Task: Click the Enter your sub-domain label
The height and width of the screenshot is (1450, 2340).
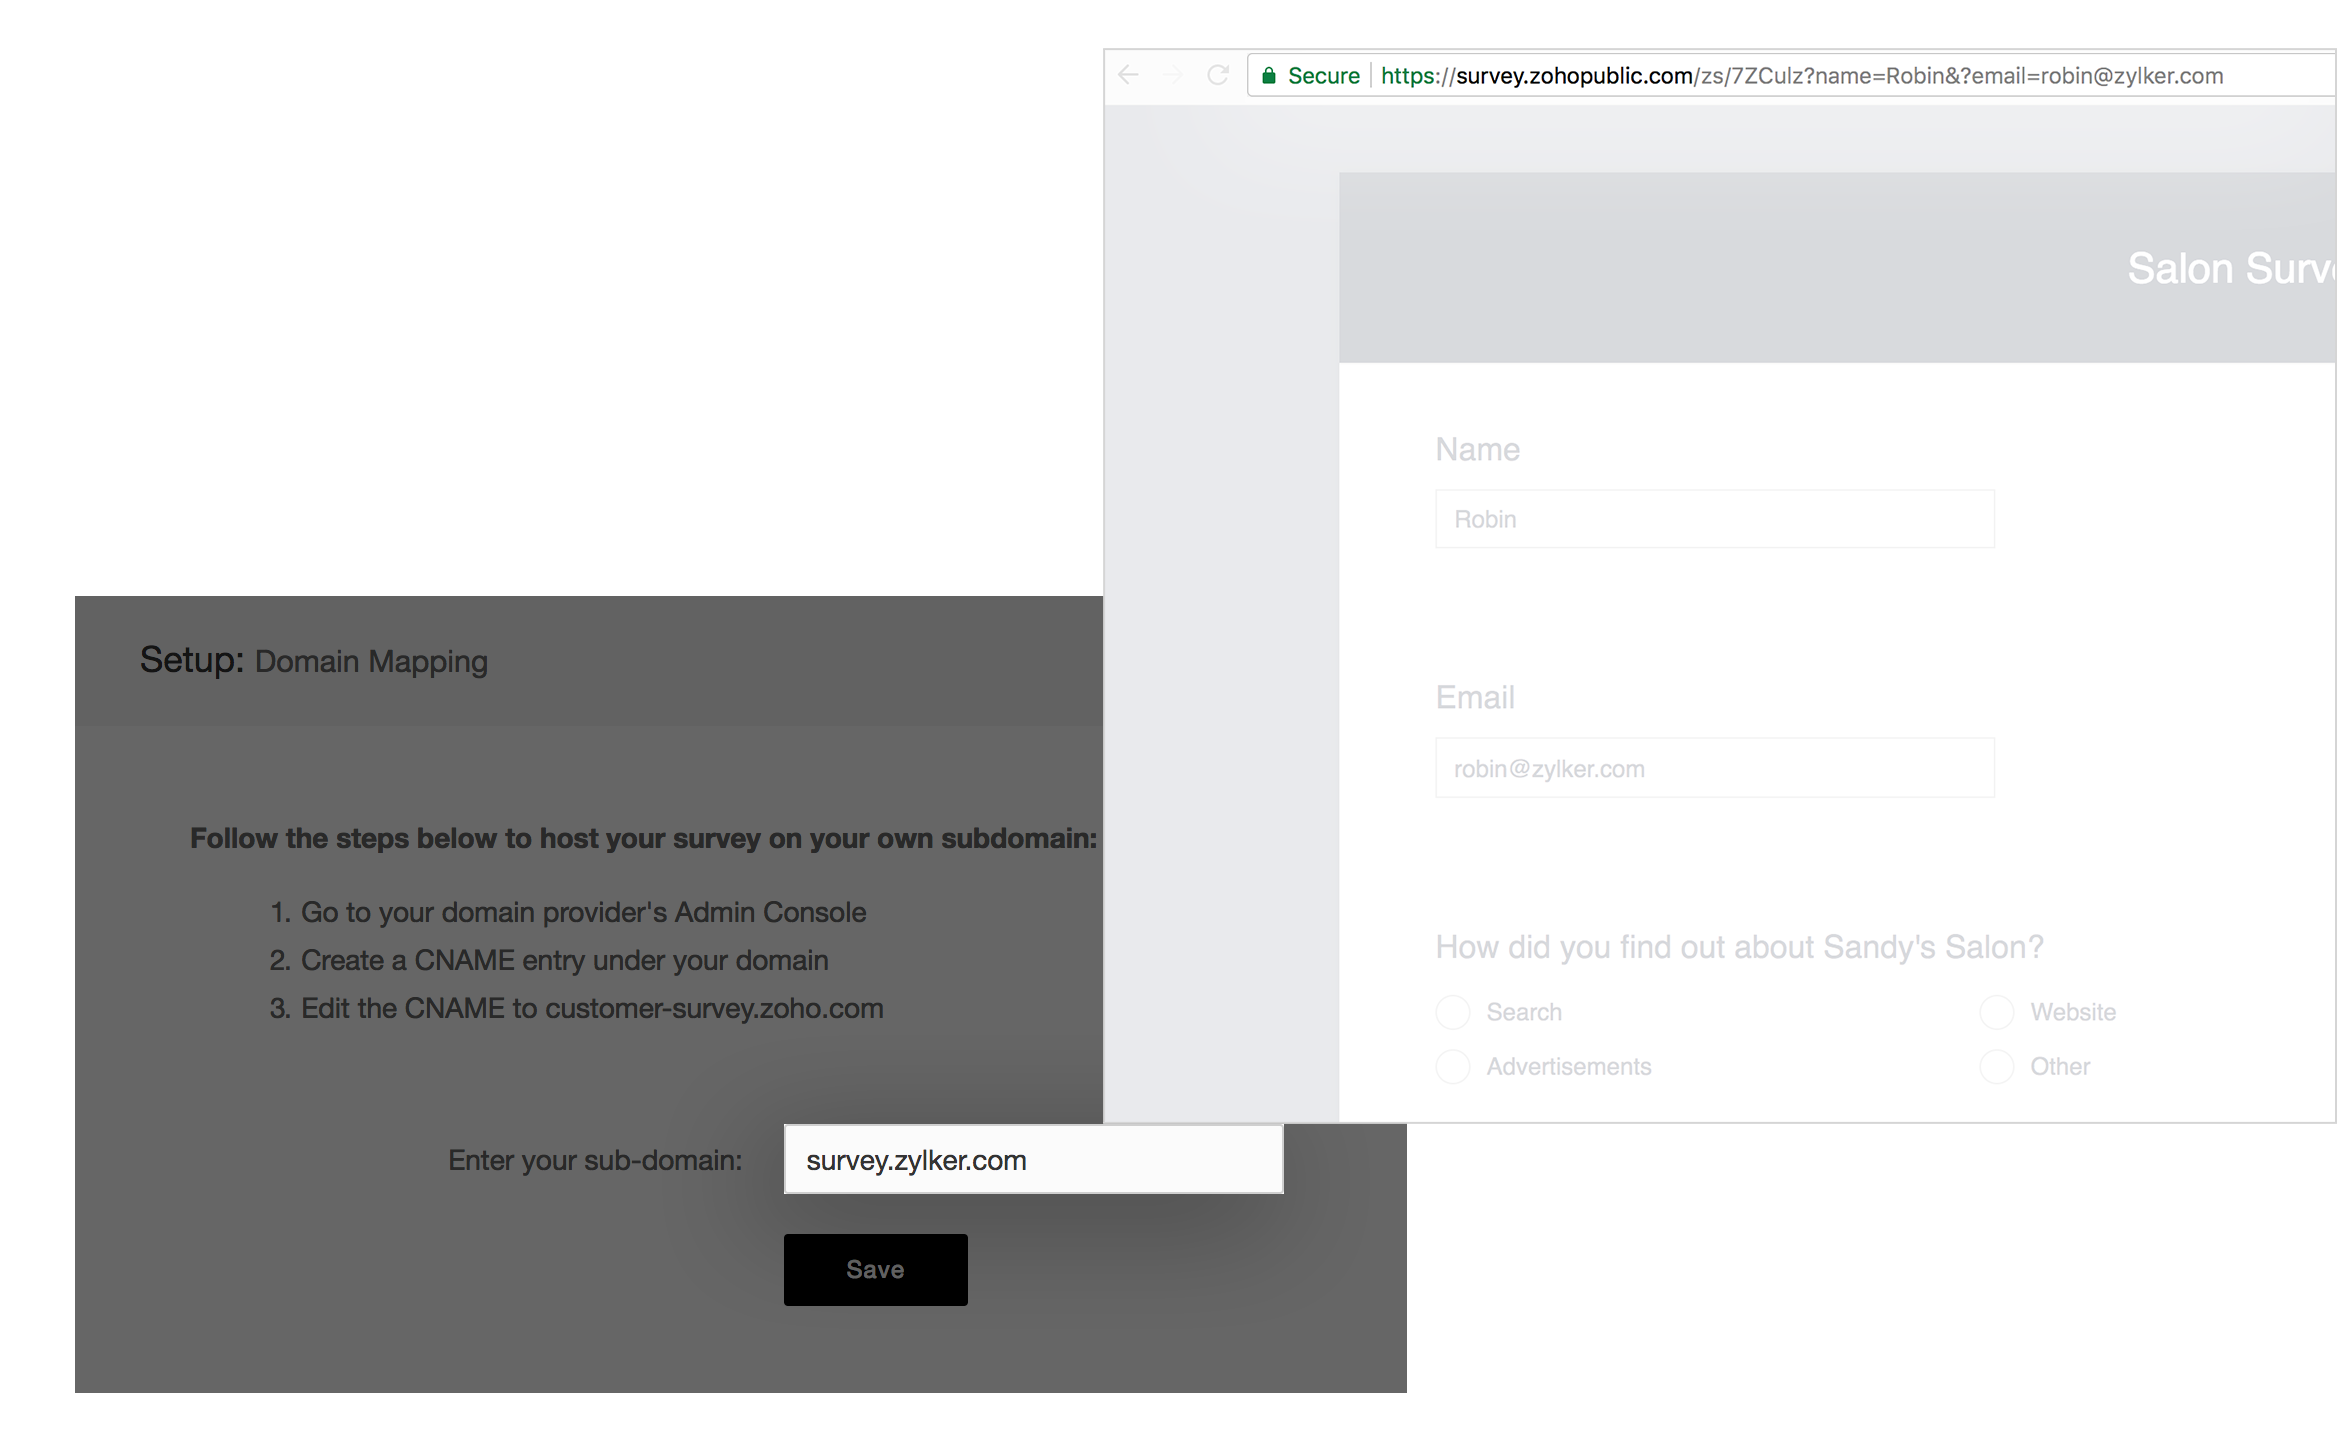Action: 595,1160
